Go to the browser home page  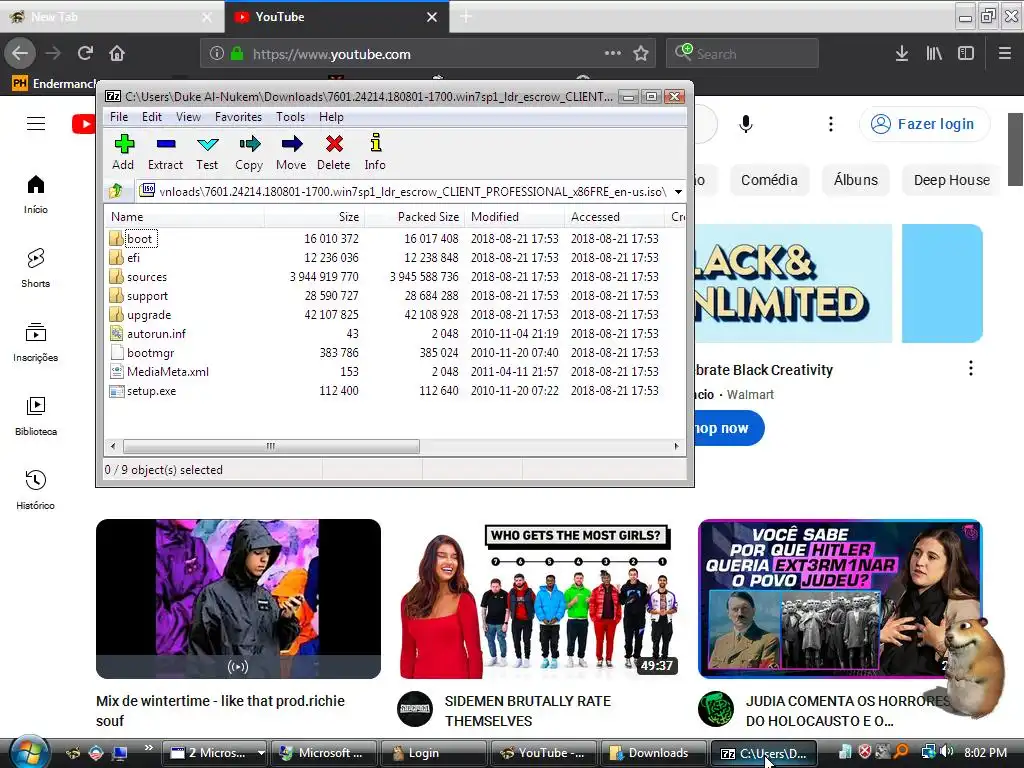117,54
